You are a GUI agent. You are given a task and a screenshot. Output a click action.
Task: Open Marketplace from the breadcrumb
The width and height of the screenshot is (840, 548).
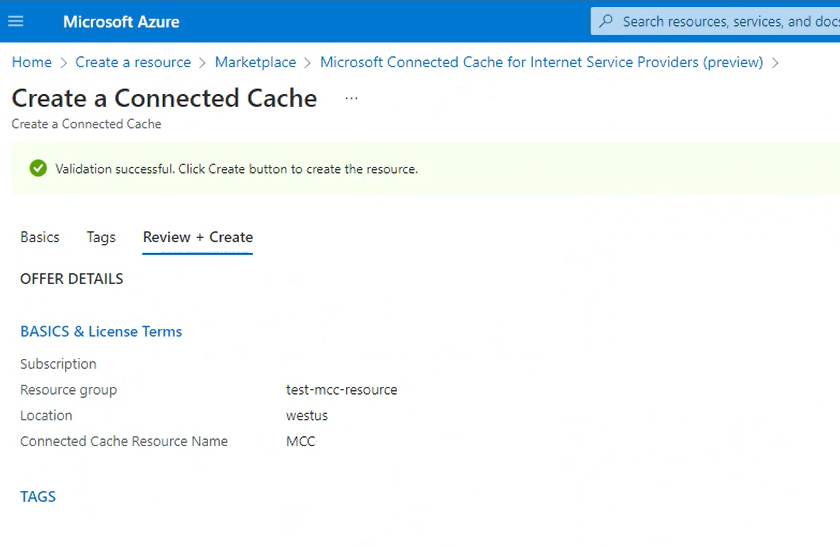(255, 62)
